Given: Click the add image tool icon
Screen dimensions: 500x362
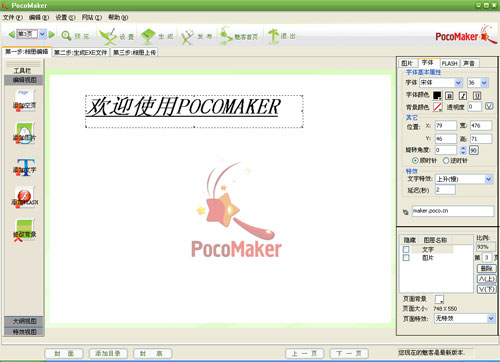Looking at the screenshot, I should coord(25,133).
